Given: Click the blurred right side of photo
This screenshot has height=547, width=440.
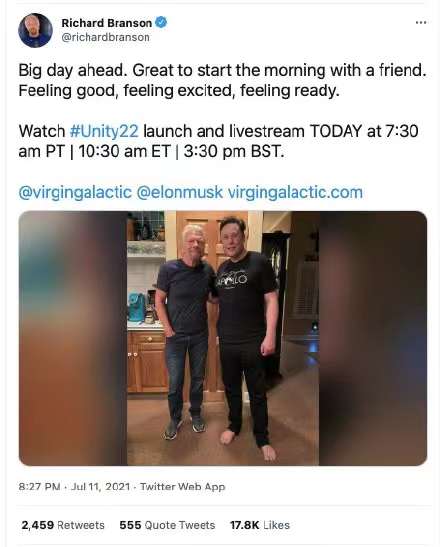Looking at the screenshot, I should pyautogui.click(x=373, y=338).
